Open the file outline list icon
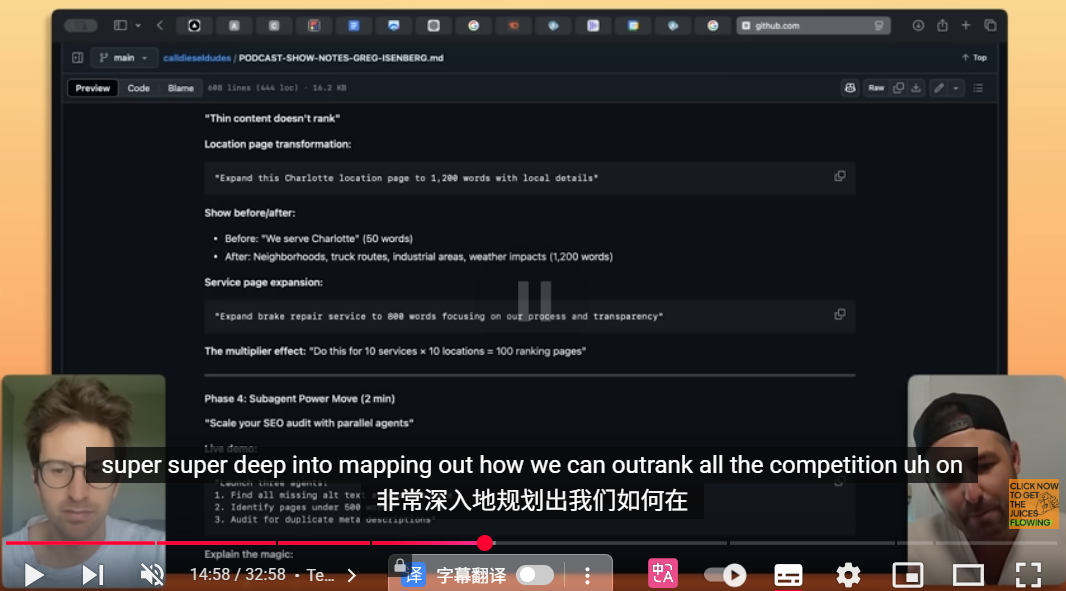Viewport: 1066px width, 591px height. pyautogui.click(x=978, y=88)
